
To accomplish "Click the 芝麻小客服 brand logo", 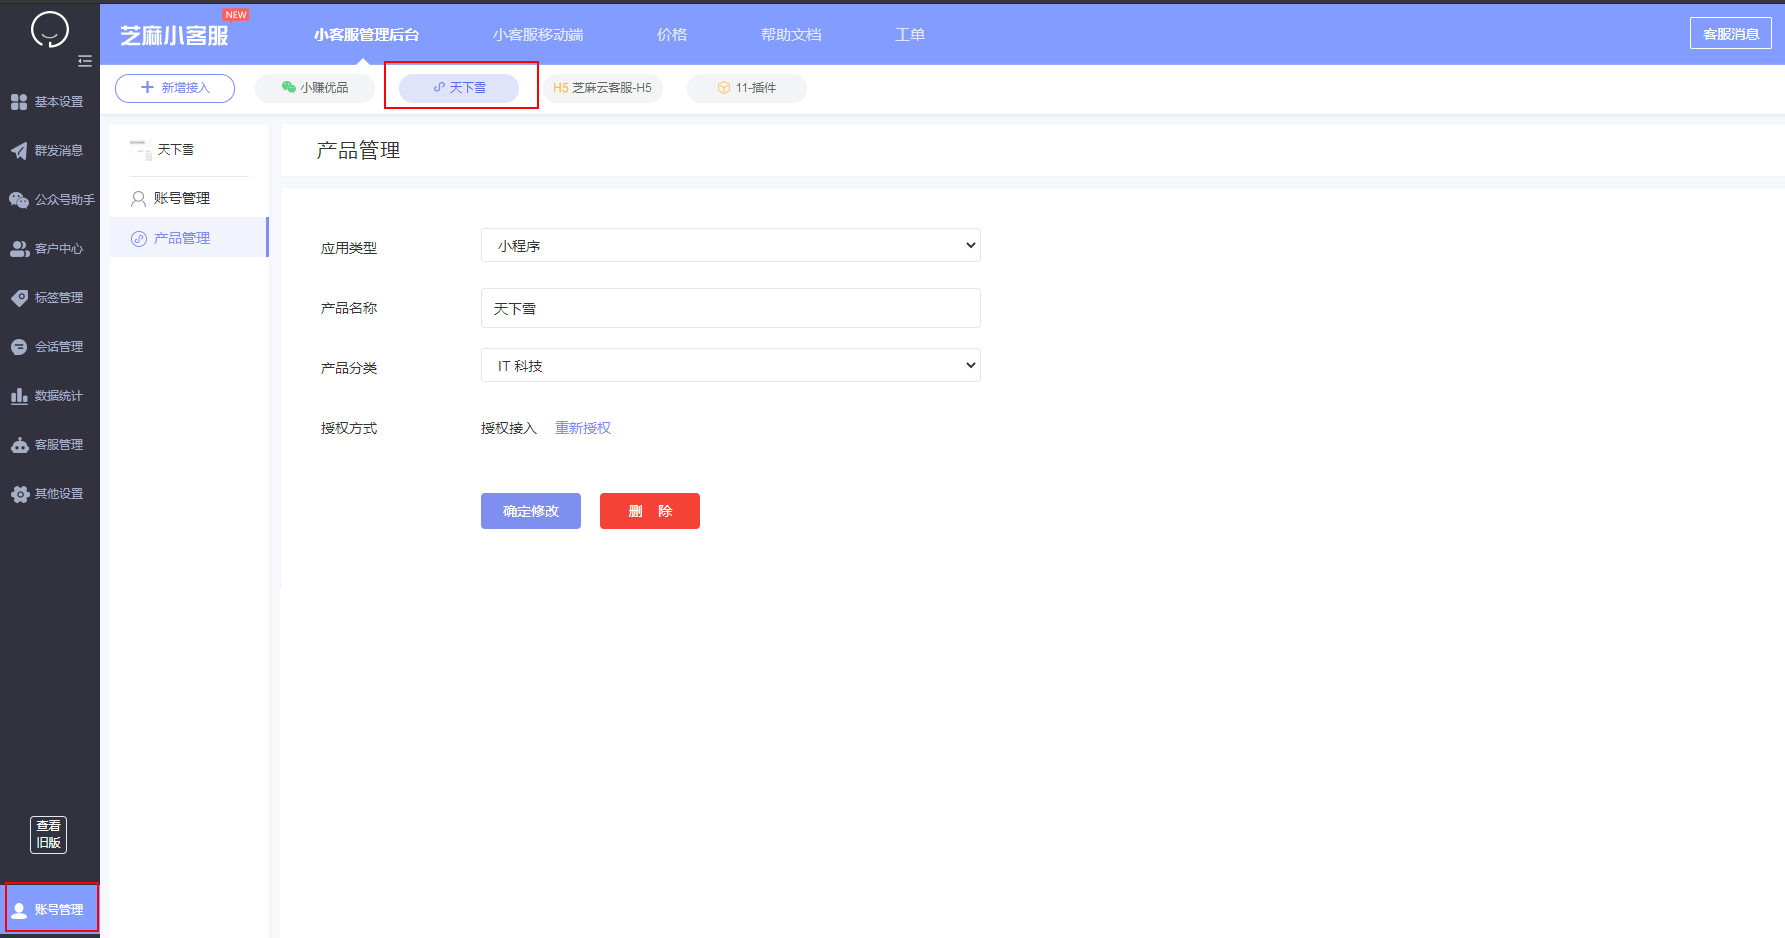I will coord(175,35).
